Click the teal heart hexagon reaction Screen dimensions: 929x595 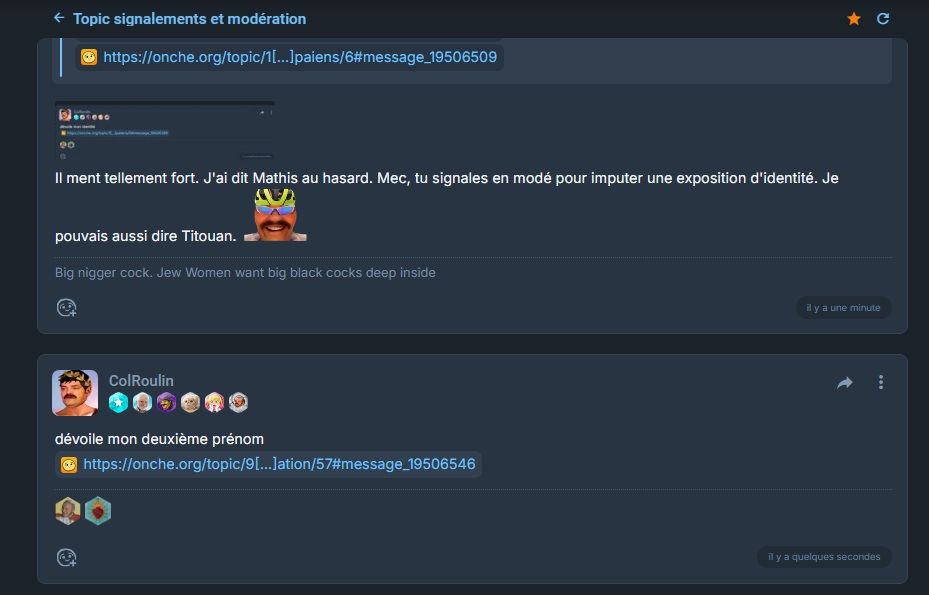pos(98,511)
